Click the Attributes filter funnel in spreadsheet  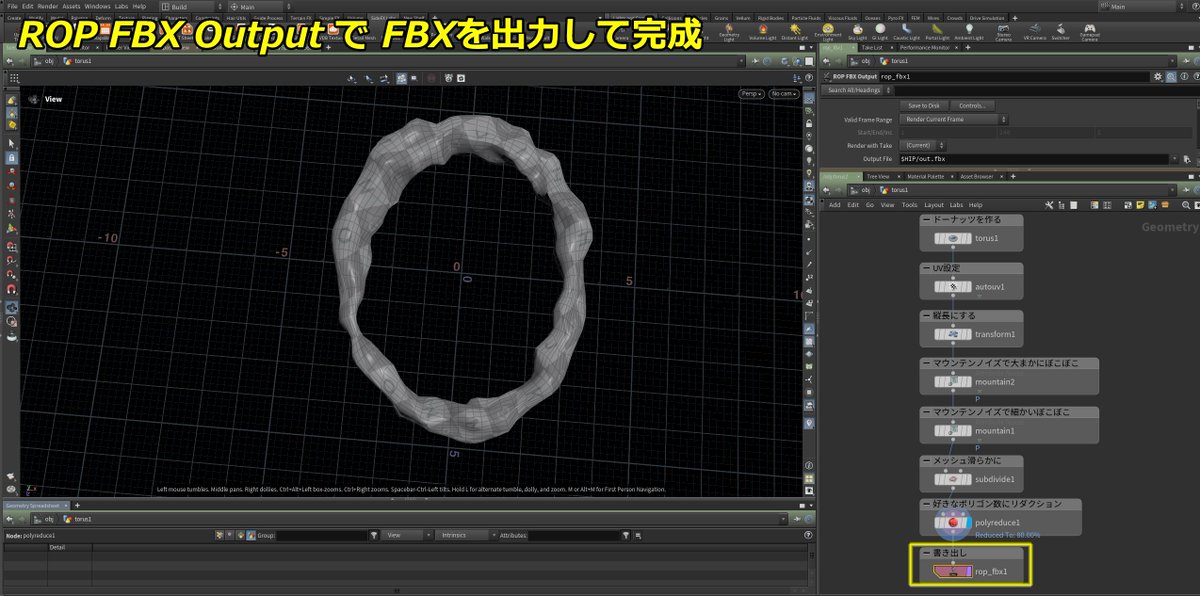(626, 535)
